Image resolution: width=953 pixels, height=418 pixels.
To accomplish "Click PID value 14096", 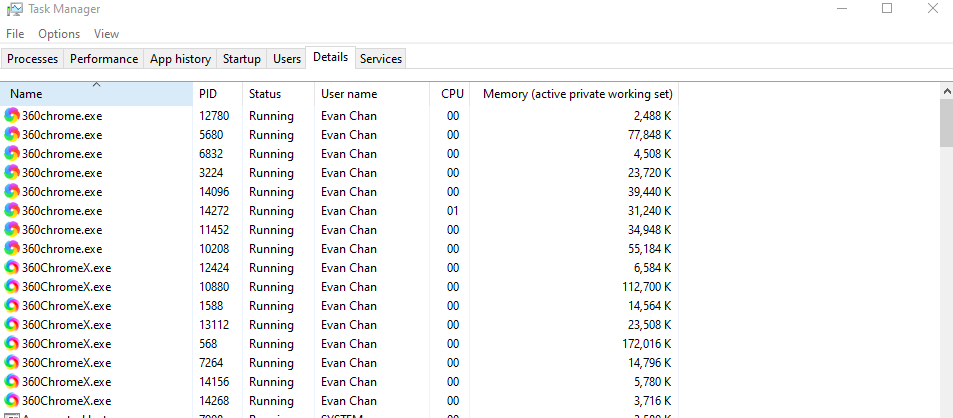I will tap(214, 191).
